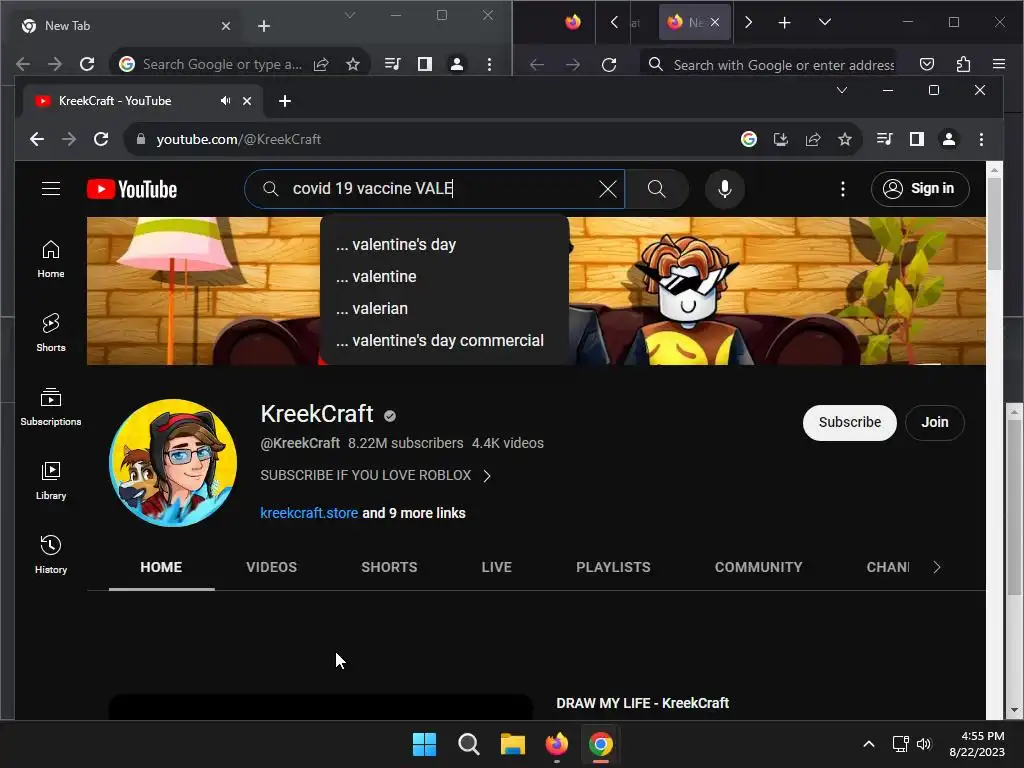Open the volume icon in system tray
The height and width of the screenshot is (768, 1024).
click(x=923, y=744)
